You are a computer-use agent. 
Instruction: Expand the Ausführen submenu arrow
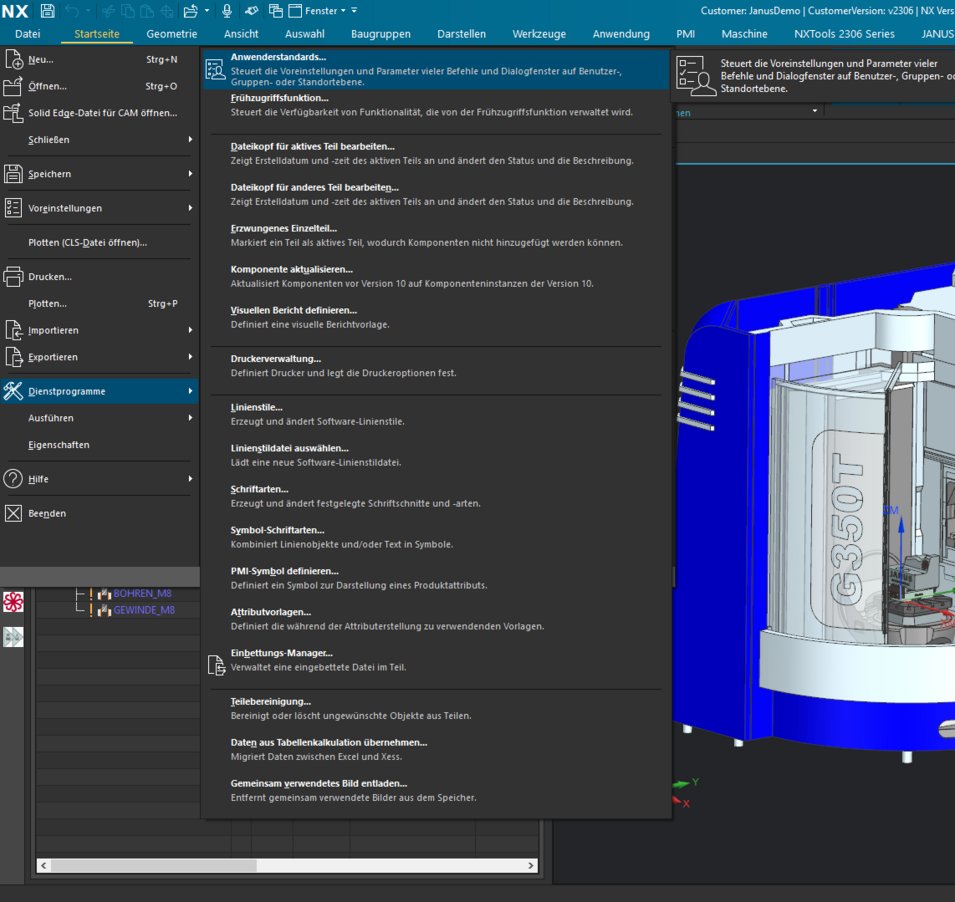(x=190, y=417)
